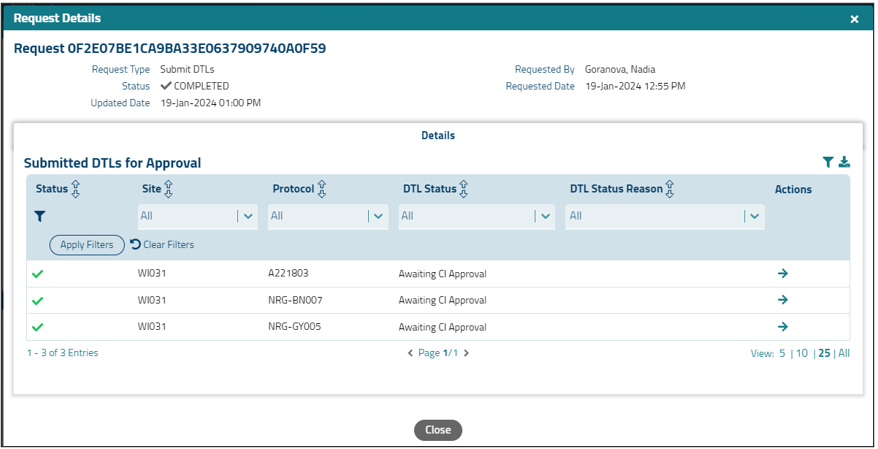Click protocol cell A221803
Viewport: 878px width, 449px height.
click(x=288, y=273)
